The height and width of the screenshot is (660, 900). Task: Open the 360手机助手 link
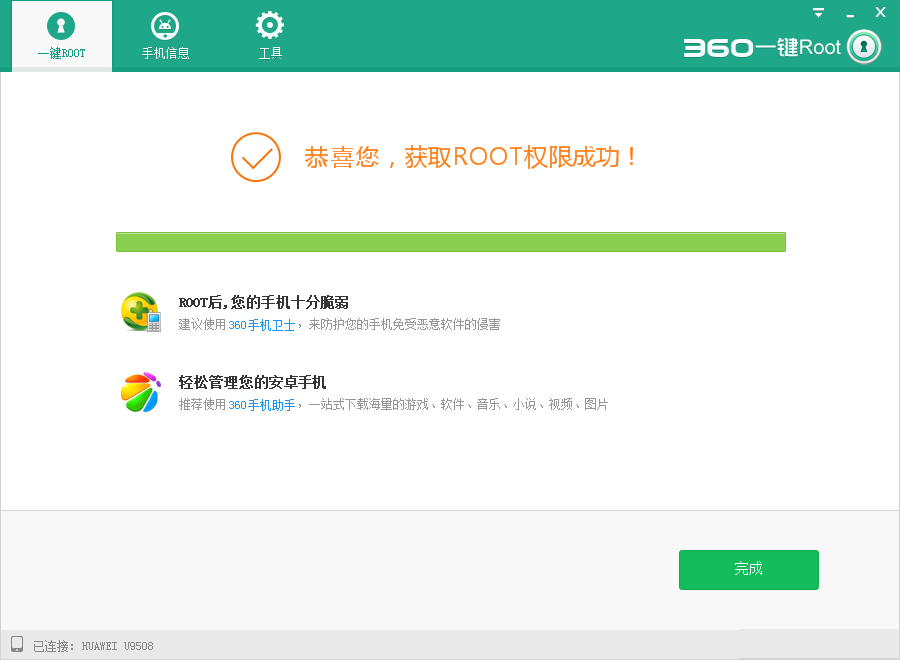coord(262,405)
